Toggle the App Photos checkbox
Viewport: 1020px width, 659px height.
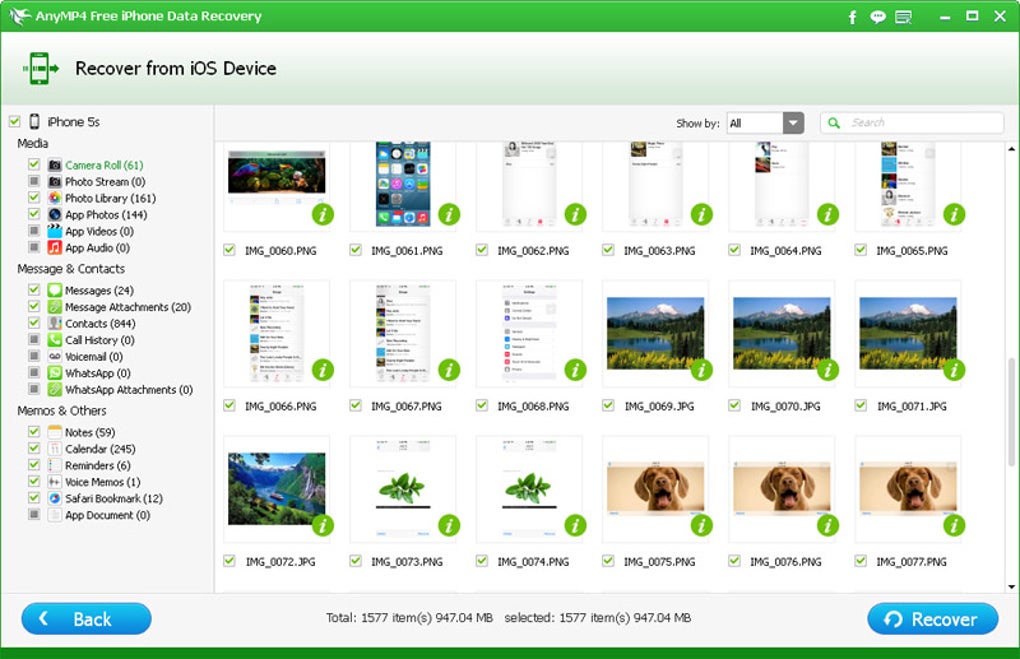(34, 214)
